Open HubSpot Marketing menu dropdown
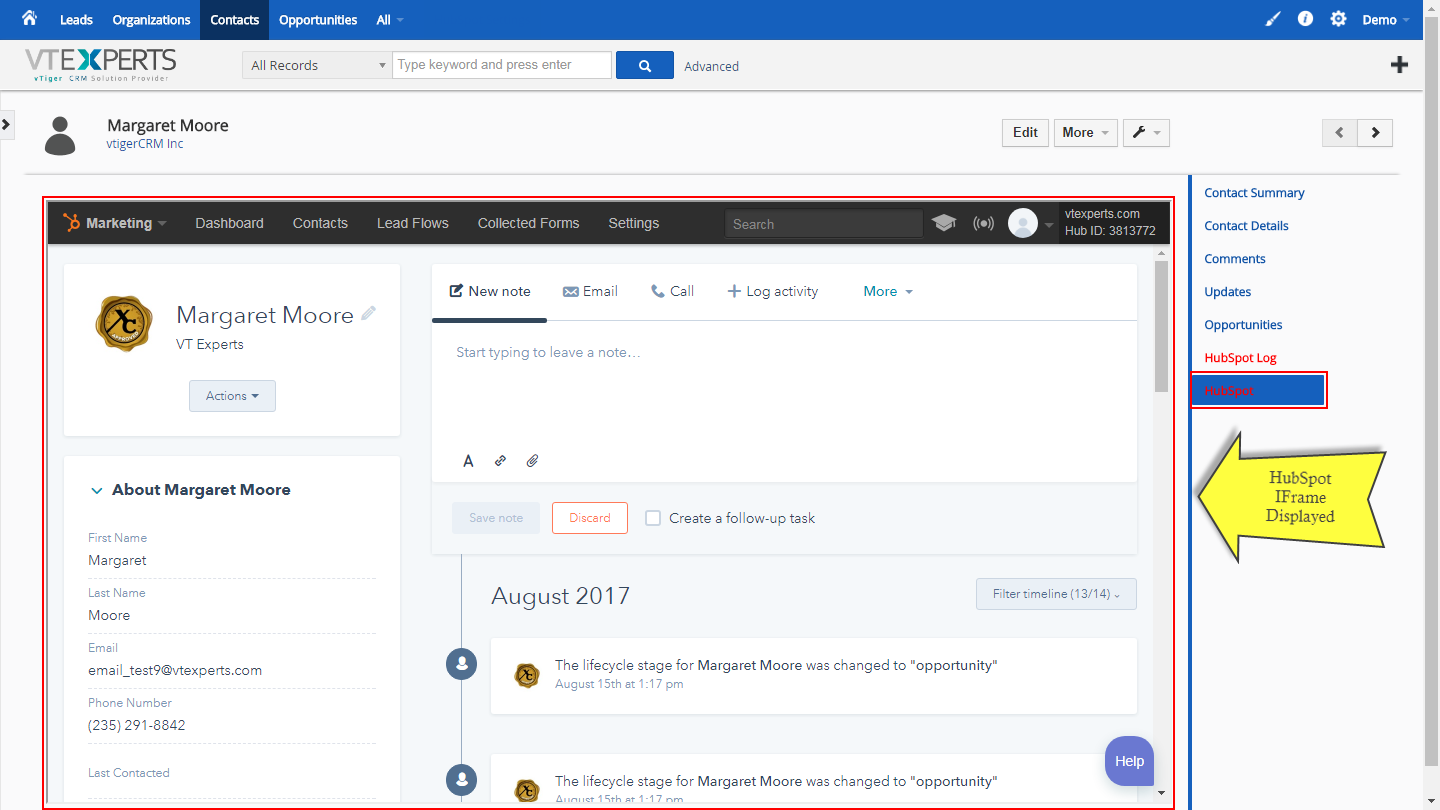Screen dimensions: 1440x810 tap(126, 223)
